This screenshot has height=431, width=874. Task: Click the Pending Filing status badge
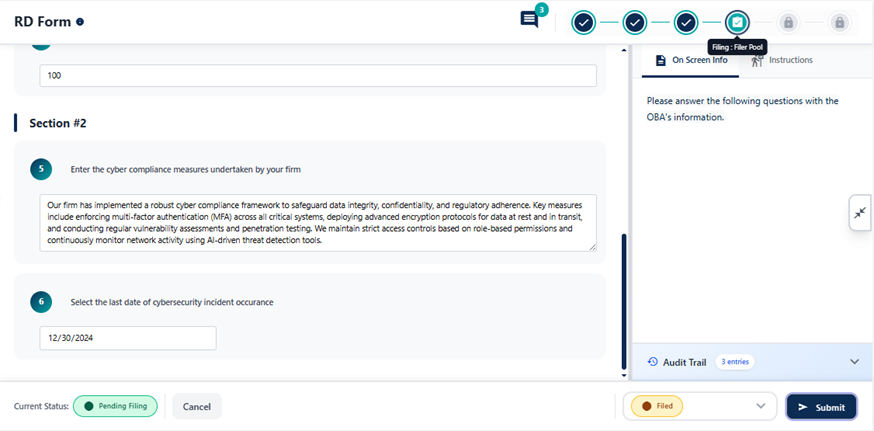point(115,406)
